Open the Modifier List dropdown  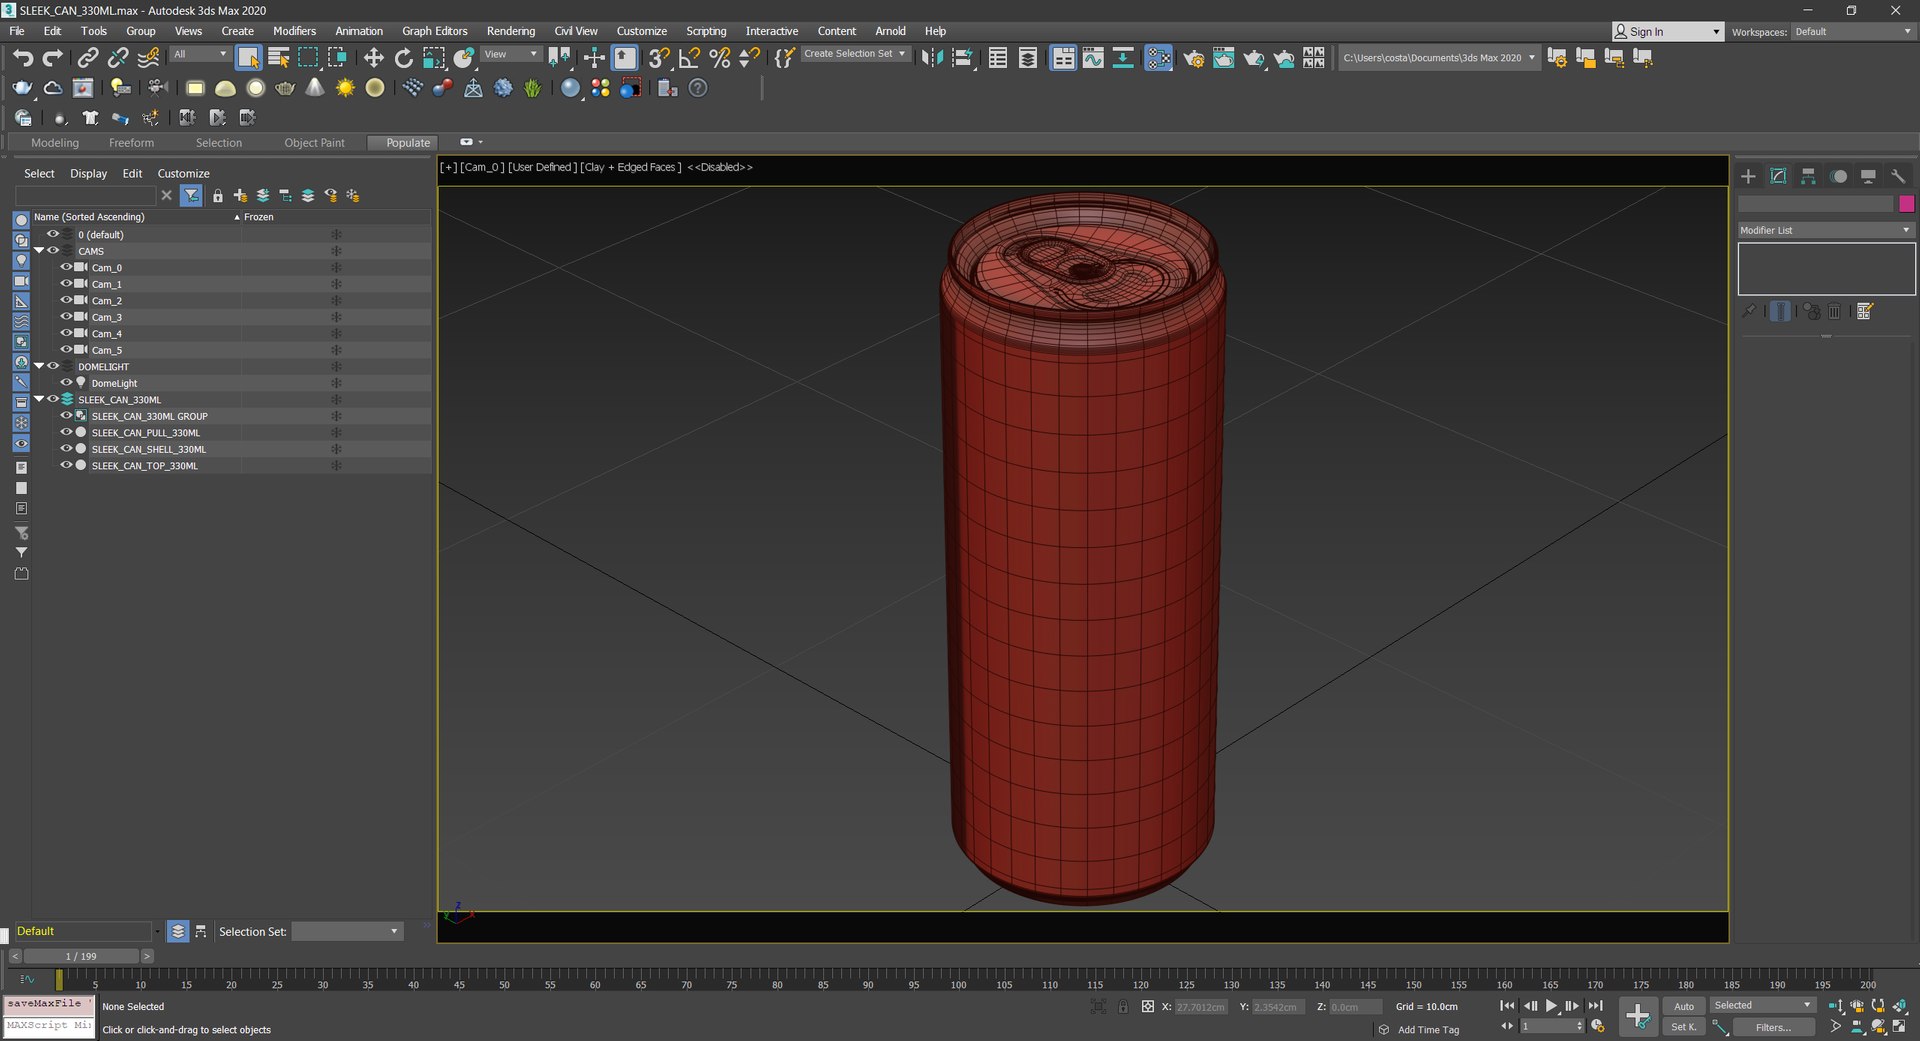[x=1826, y=230]
